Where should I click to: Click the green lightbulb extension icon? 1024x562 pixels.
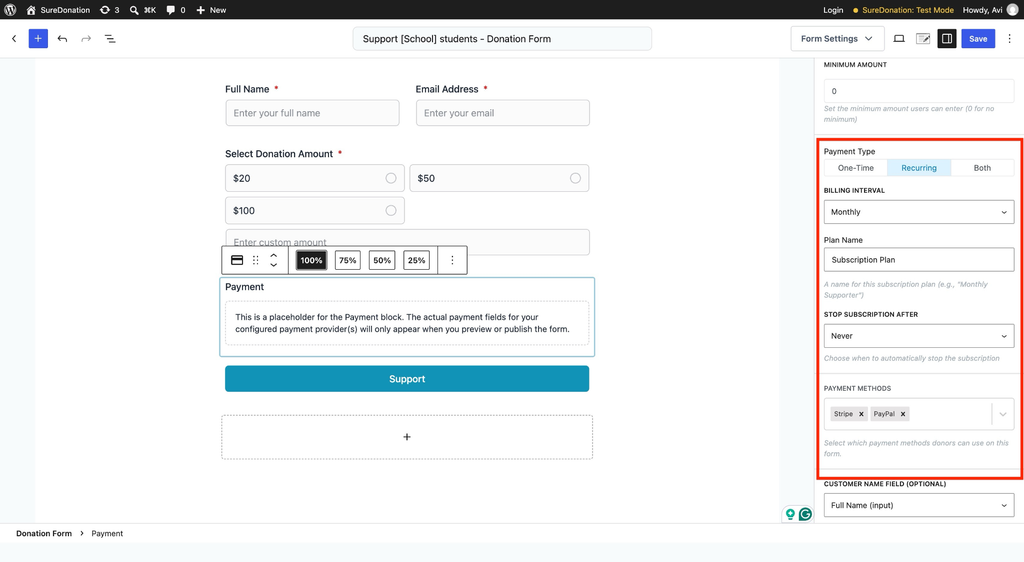click(x=790, y=514)
